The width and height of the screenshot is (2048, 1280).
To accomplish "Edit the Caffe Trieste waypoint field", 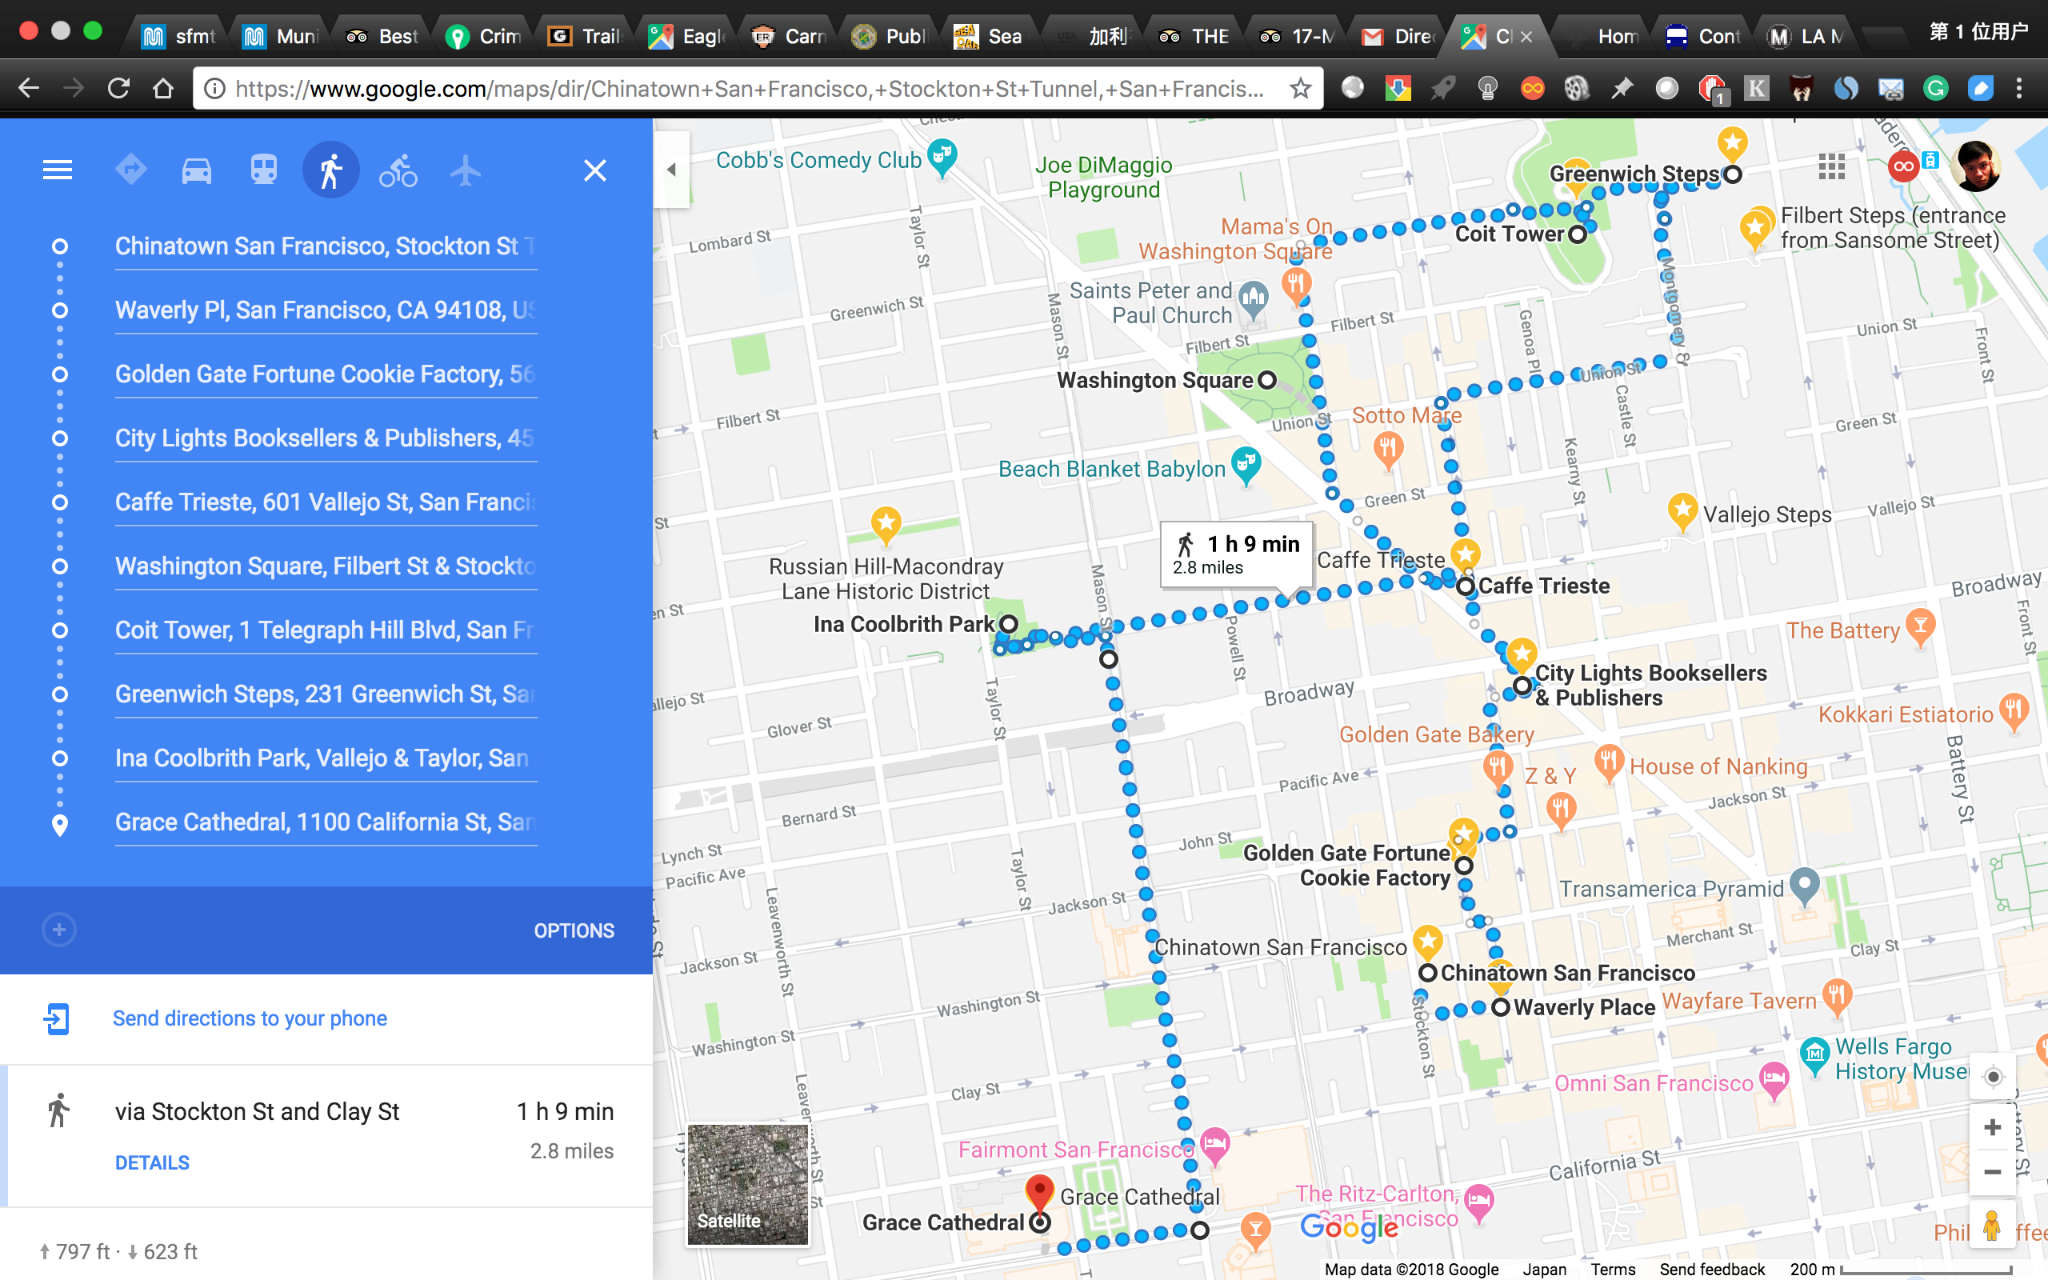I will (326, 502).
